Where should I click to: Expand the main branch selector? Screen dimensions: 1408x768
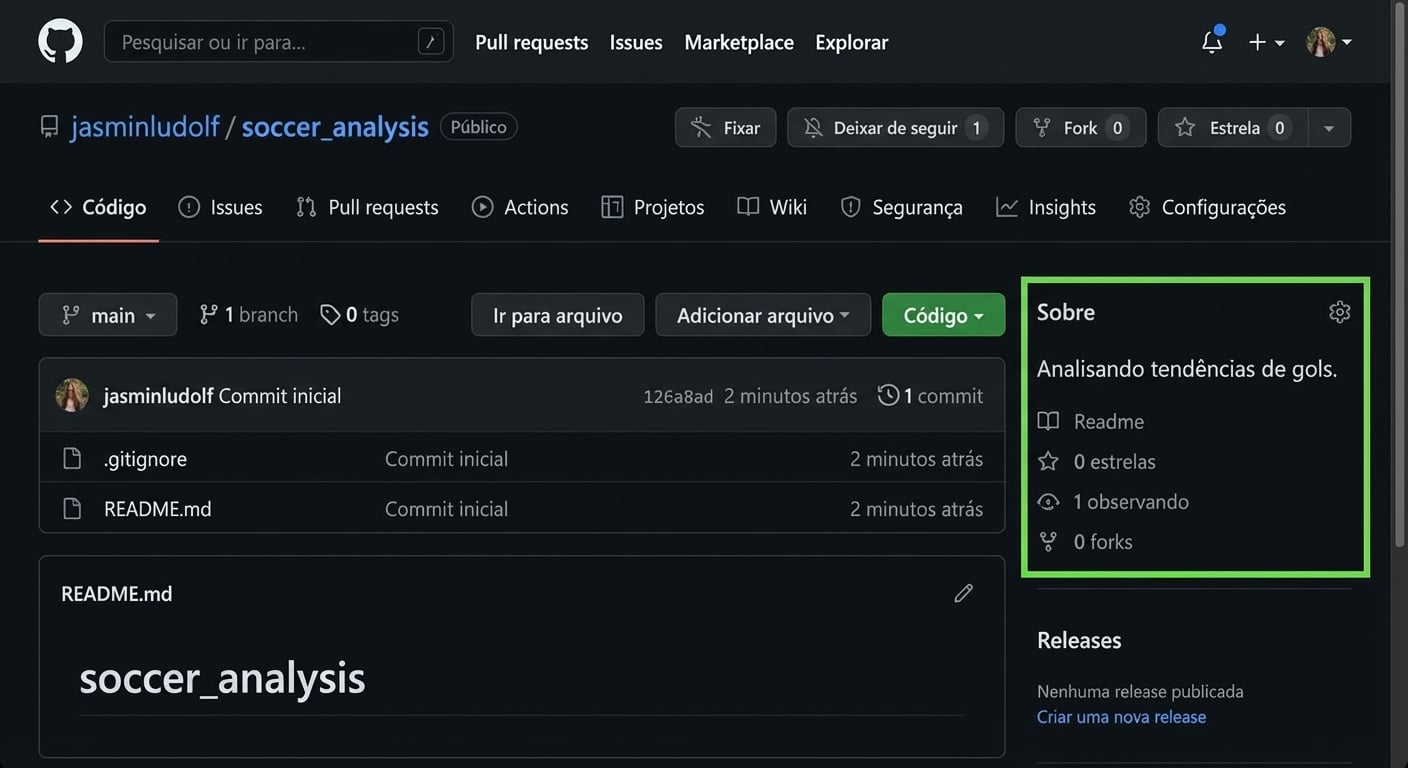coord(108,315)
